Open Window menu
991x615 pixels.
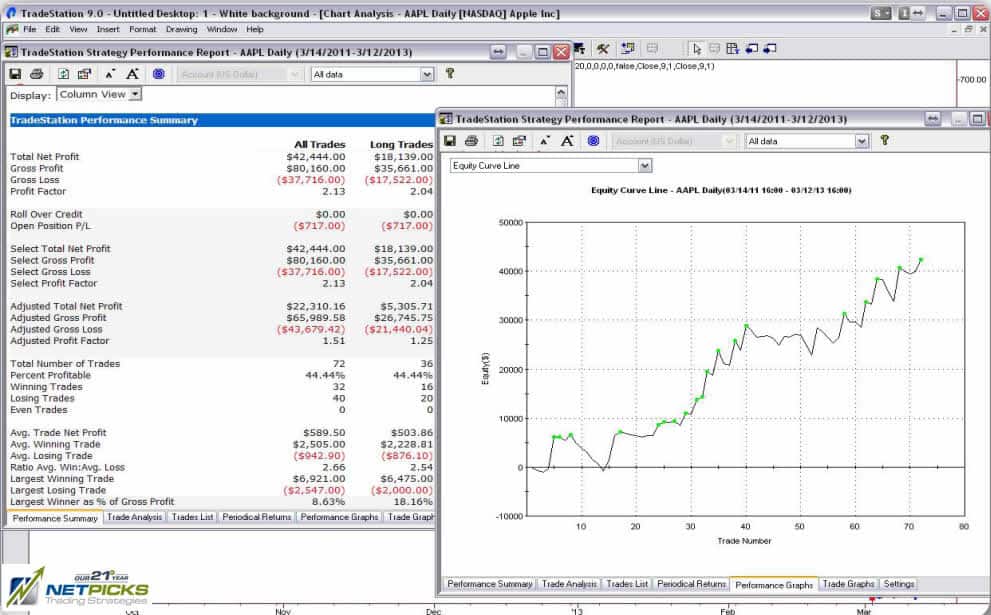[x=222, y=29]
